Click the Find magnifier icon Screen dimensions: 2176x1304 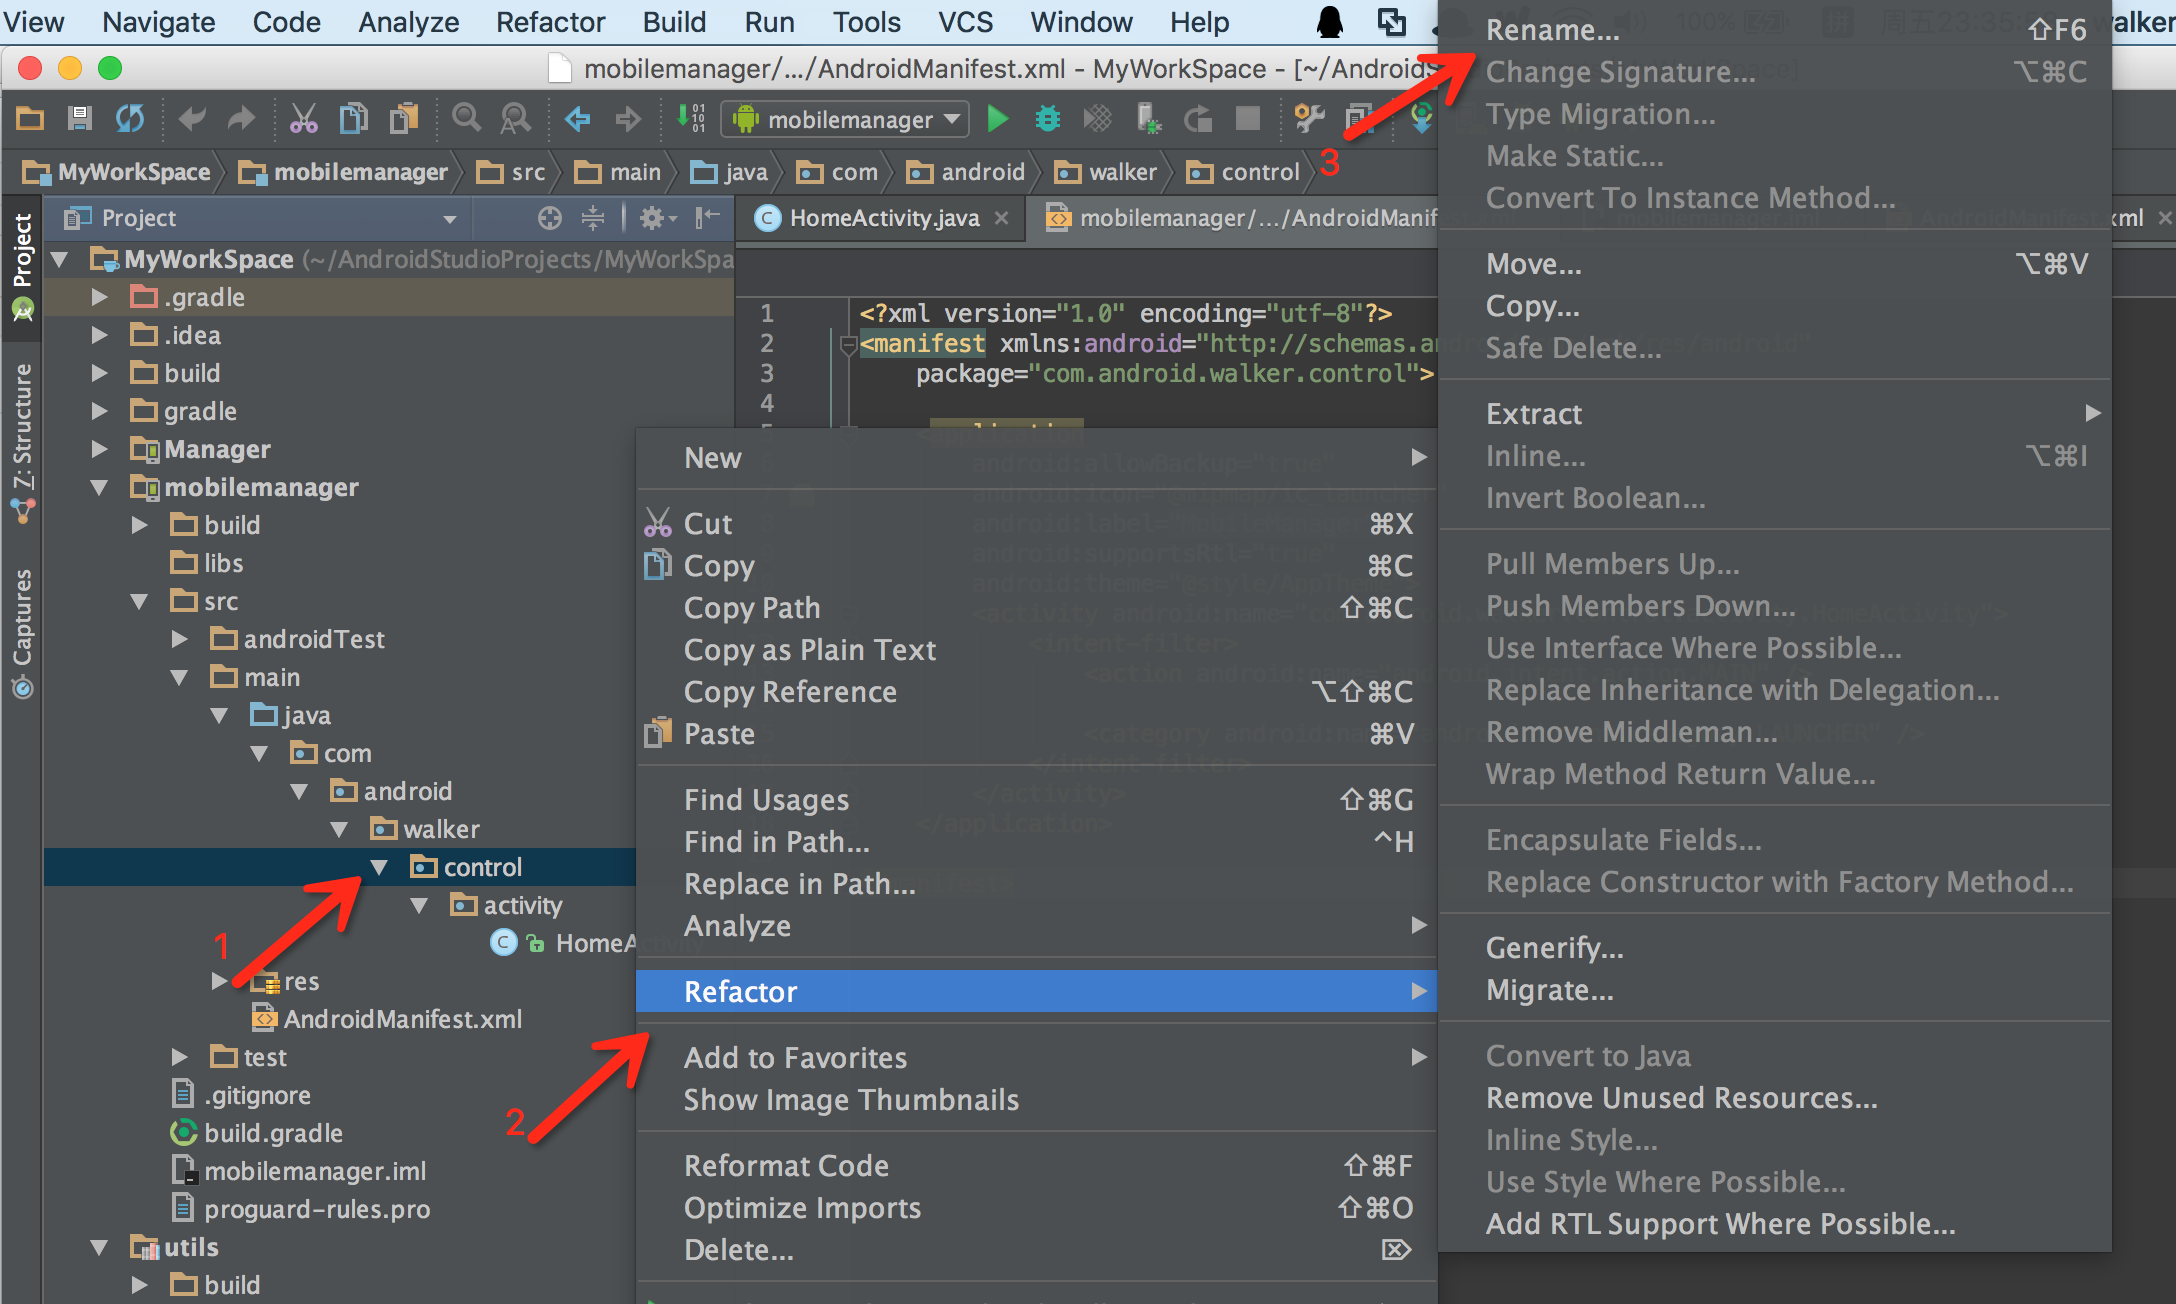[x=466, y=119]
